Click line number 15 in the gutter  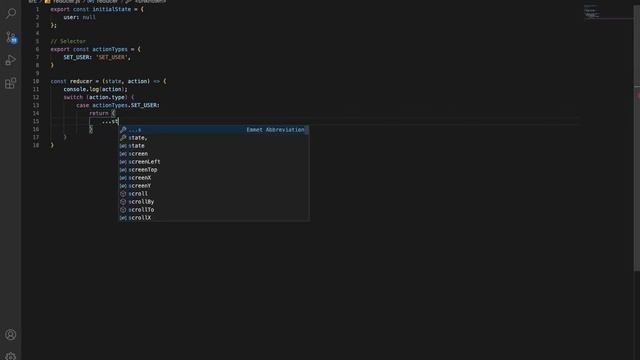pyautogui.click(x=36, y=121)
